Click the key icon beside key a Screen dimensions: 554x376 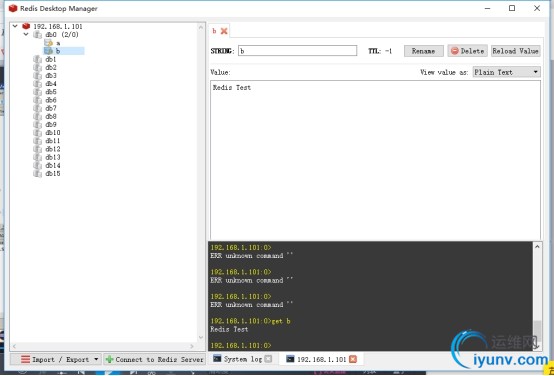tap(49, 43)
